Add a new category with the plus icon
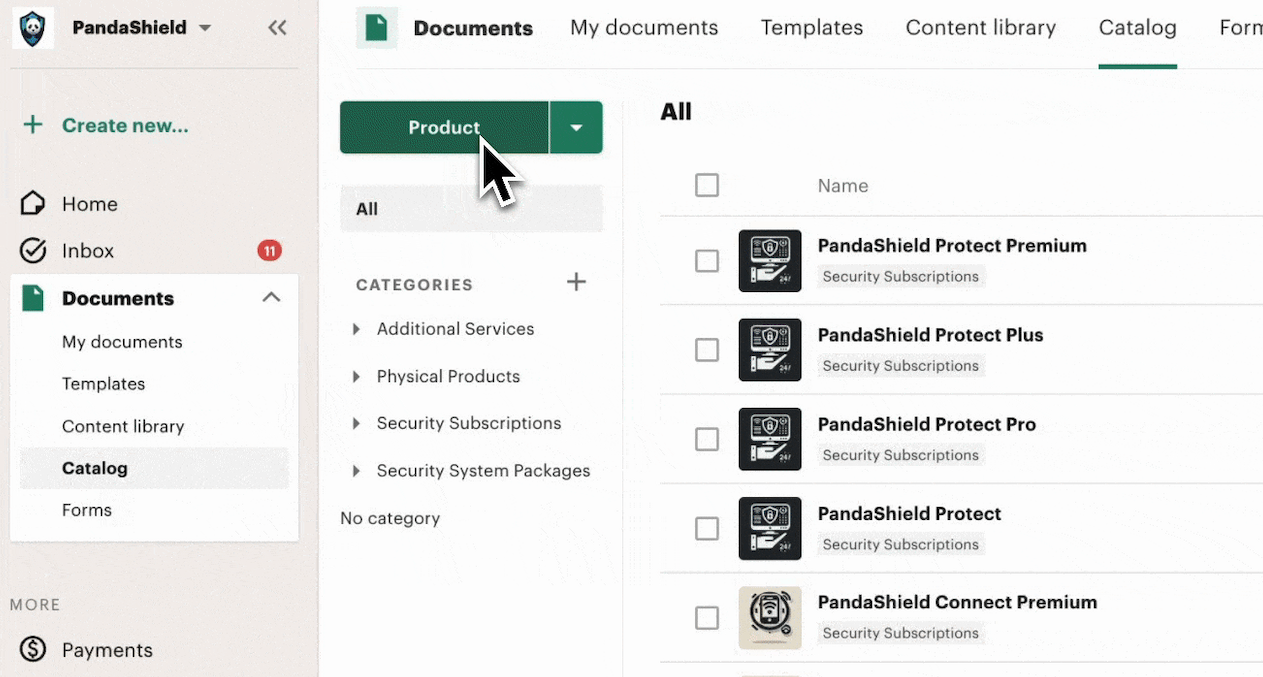Screen dimensions: 1263x677 577,282
